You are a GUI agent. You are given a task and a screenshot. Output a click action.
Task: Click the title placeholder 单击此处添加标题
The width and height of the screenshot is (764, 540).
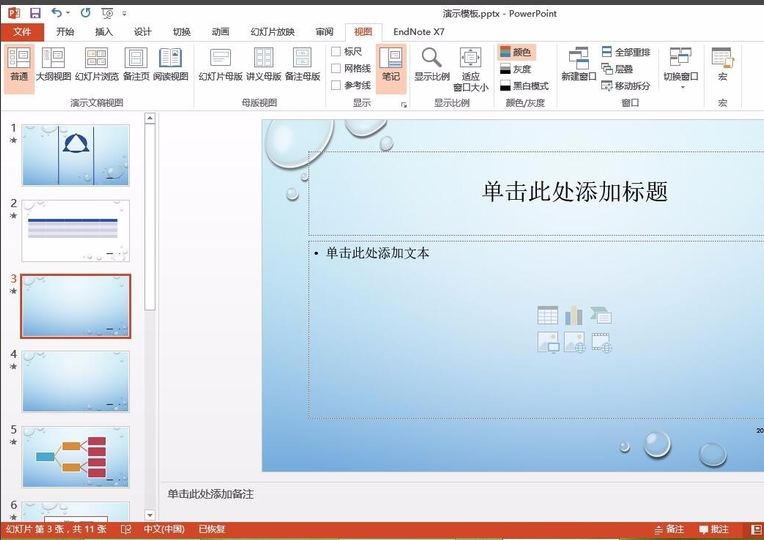(574, 192)
